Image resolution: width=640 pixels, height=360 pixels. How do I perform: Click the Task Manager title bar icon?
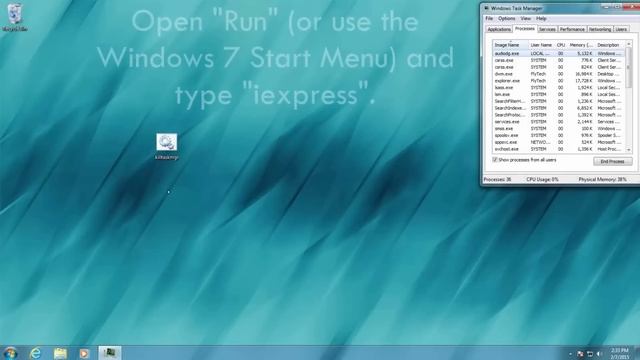pos(487,8)
